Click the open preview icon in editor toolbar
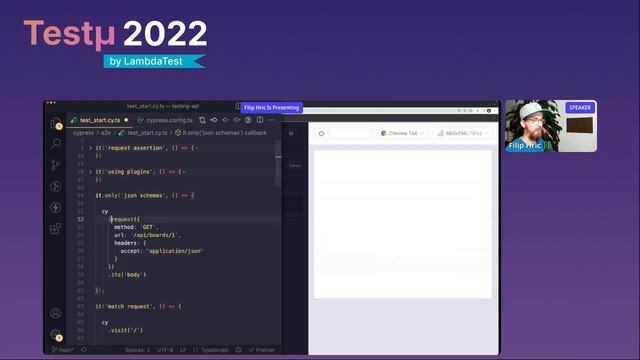Viewport: 640px width, 360px height. point(248,120)
